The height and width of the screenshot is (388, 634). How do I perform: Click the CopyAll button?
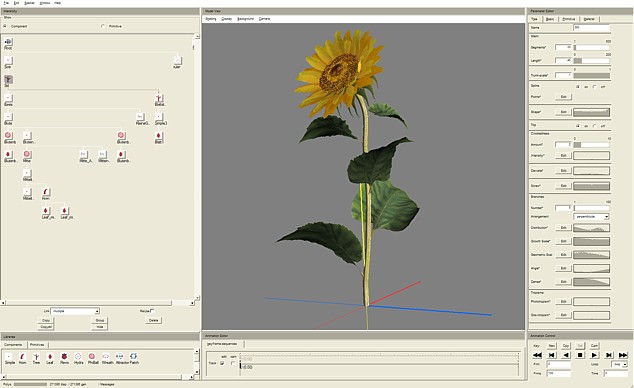(x=46, y=327)
